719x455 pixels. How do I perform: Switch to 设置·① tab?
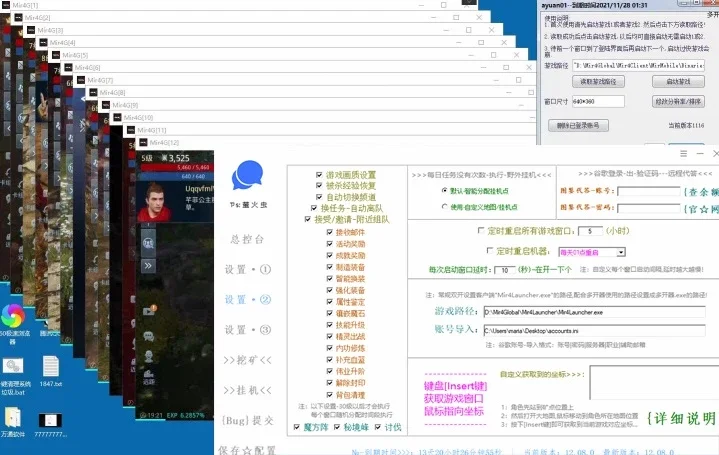[248, 269]
